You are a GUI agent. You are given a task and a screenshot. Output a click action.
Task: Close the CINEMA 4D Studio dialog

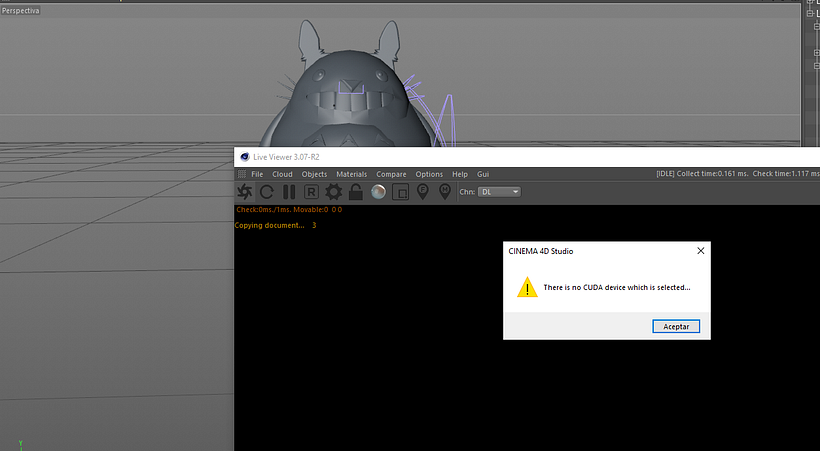click(x=701, y=251)
